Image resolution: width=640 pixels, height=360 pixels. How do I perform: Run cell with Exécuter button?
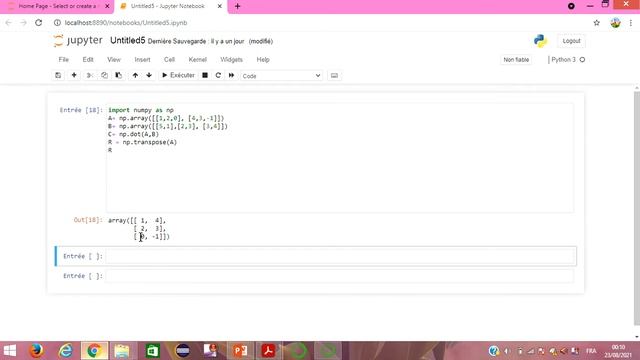tap(178, 76)
